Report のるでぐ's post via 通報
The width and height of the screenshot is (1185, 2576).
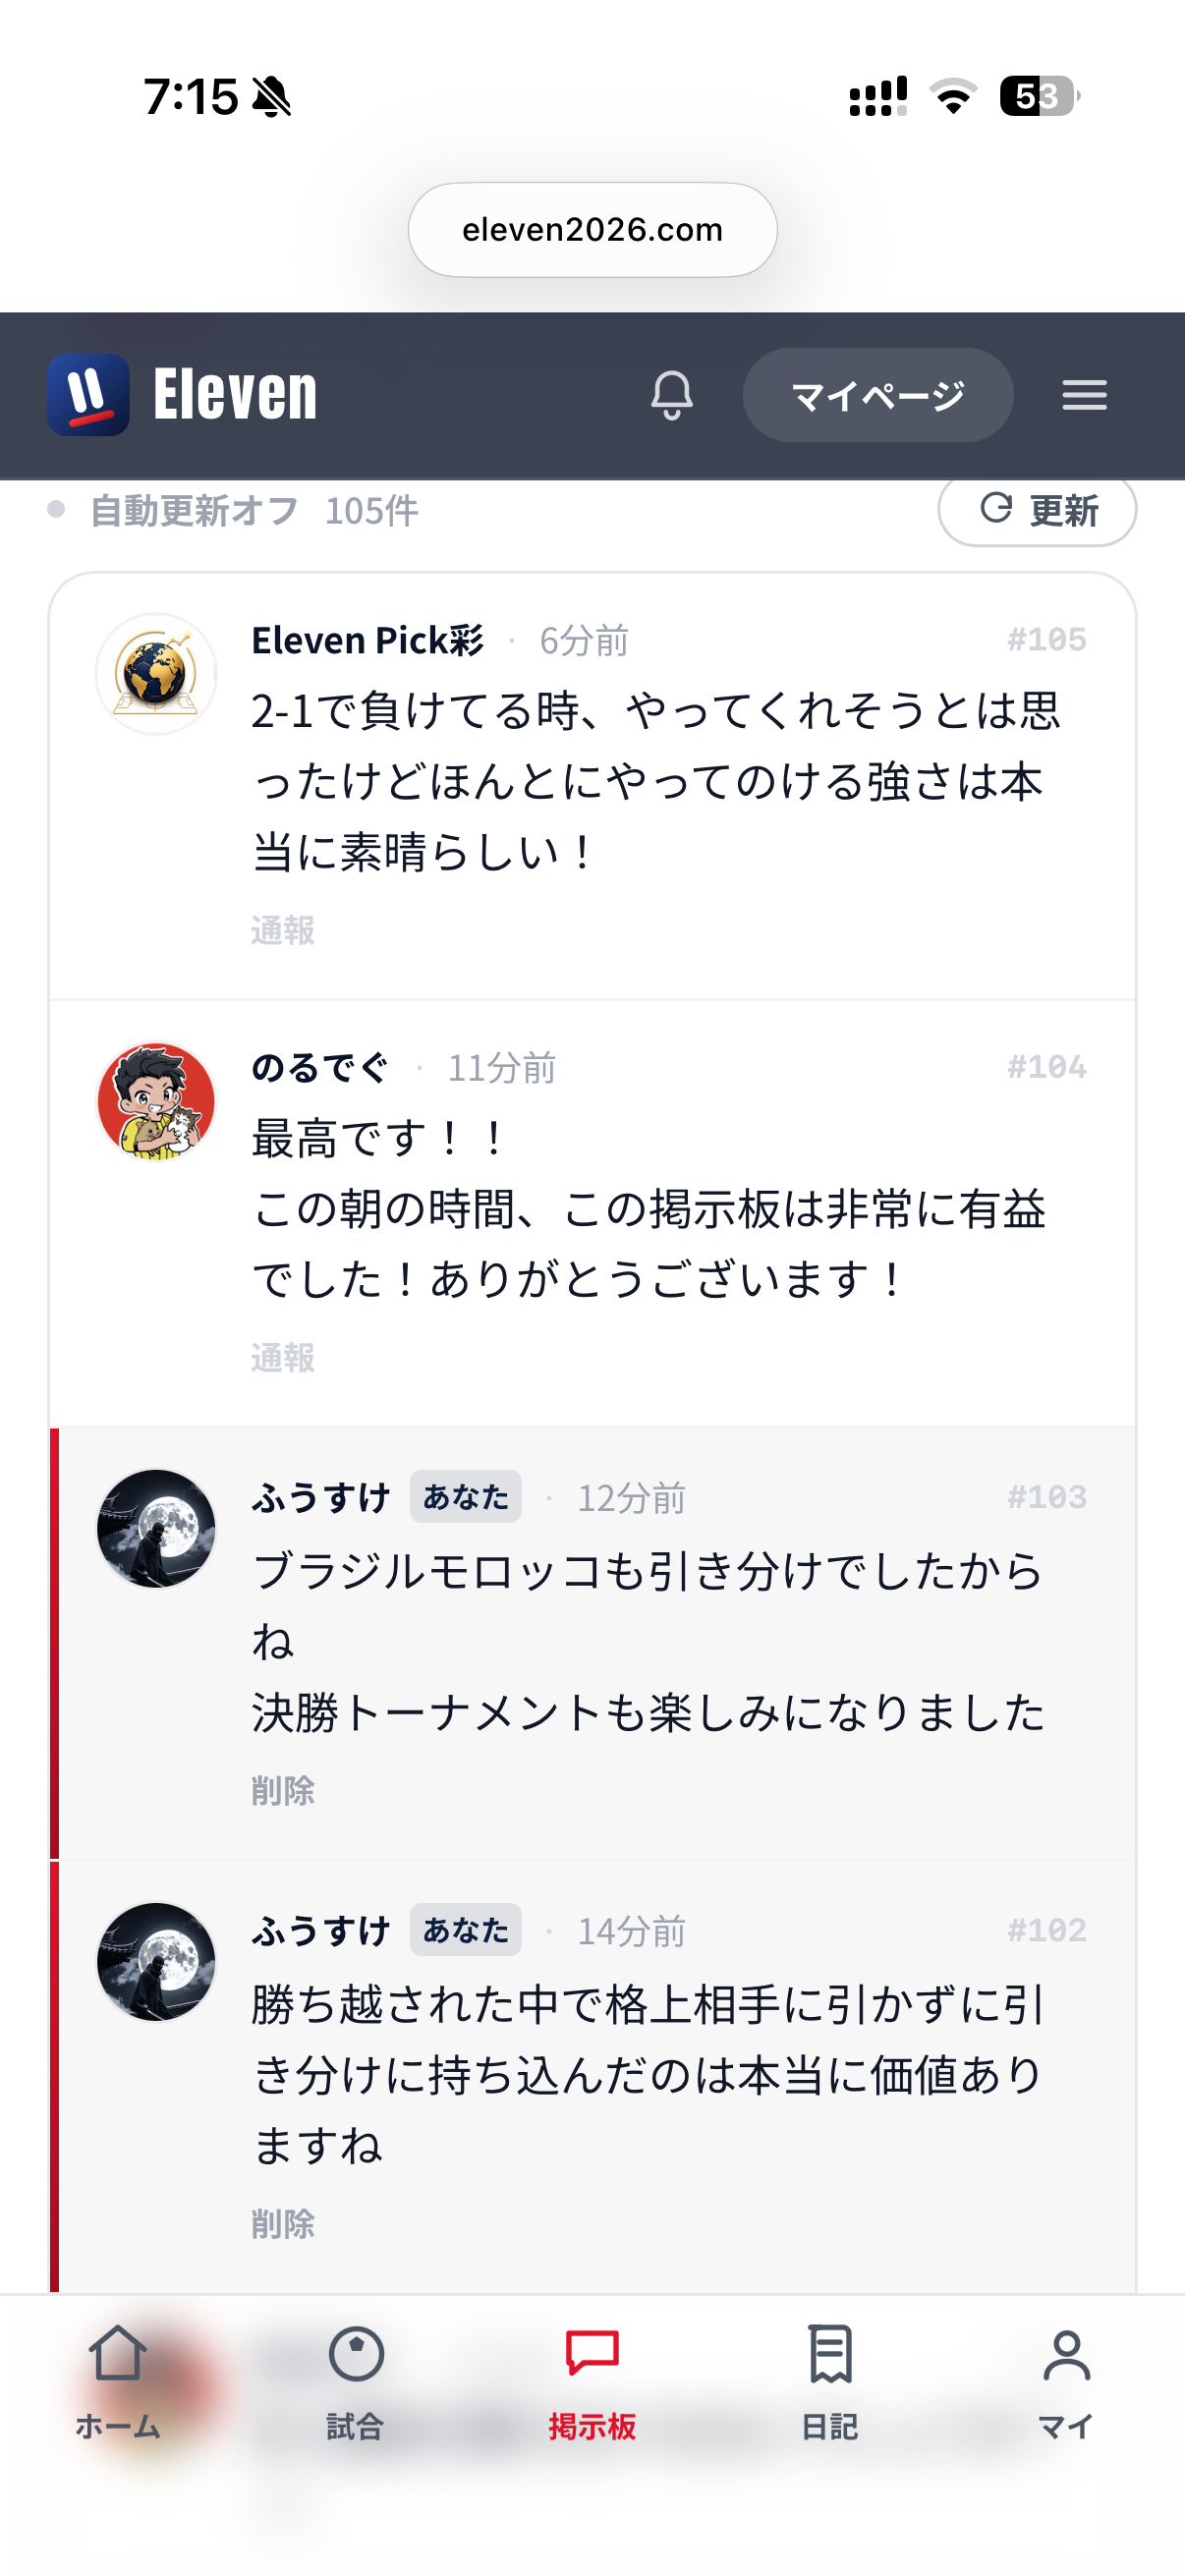tap(283, 1358)
